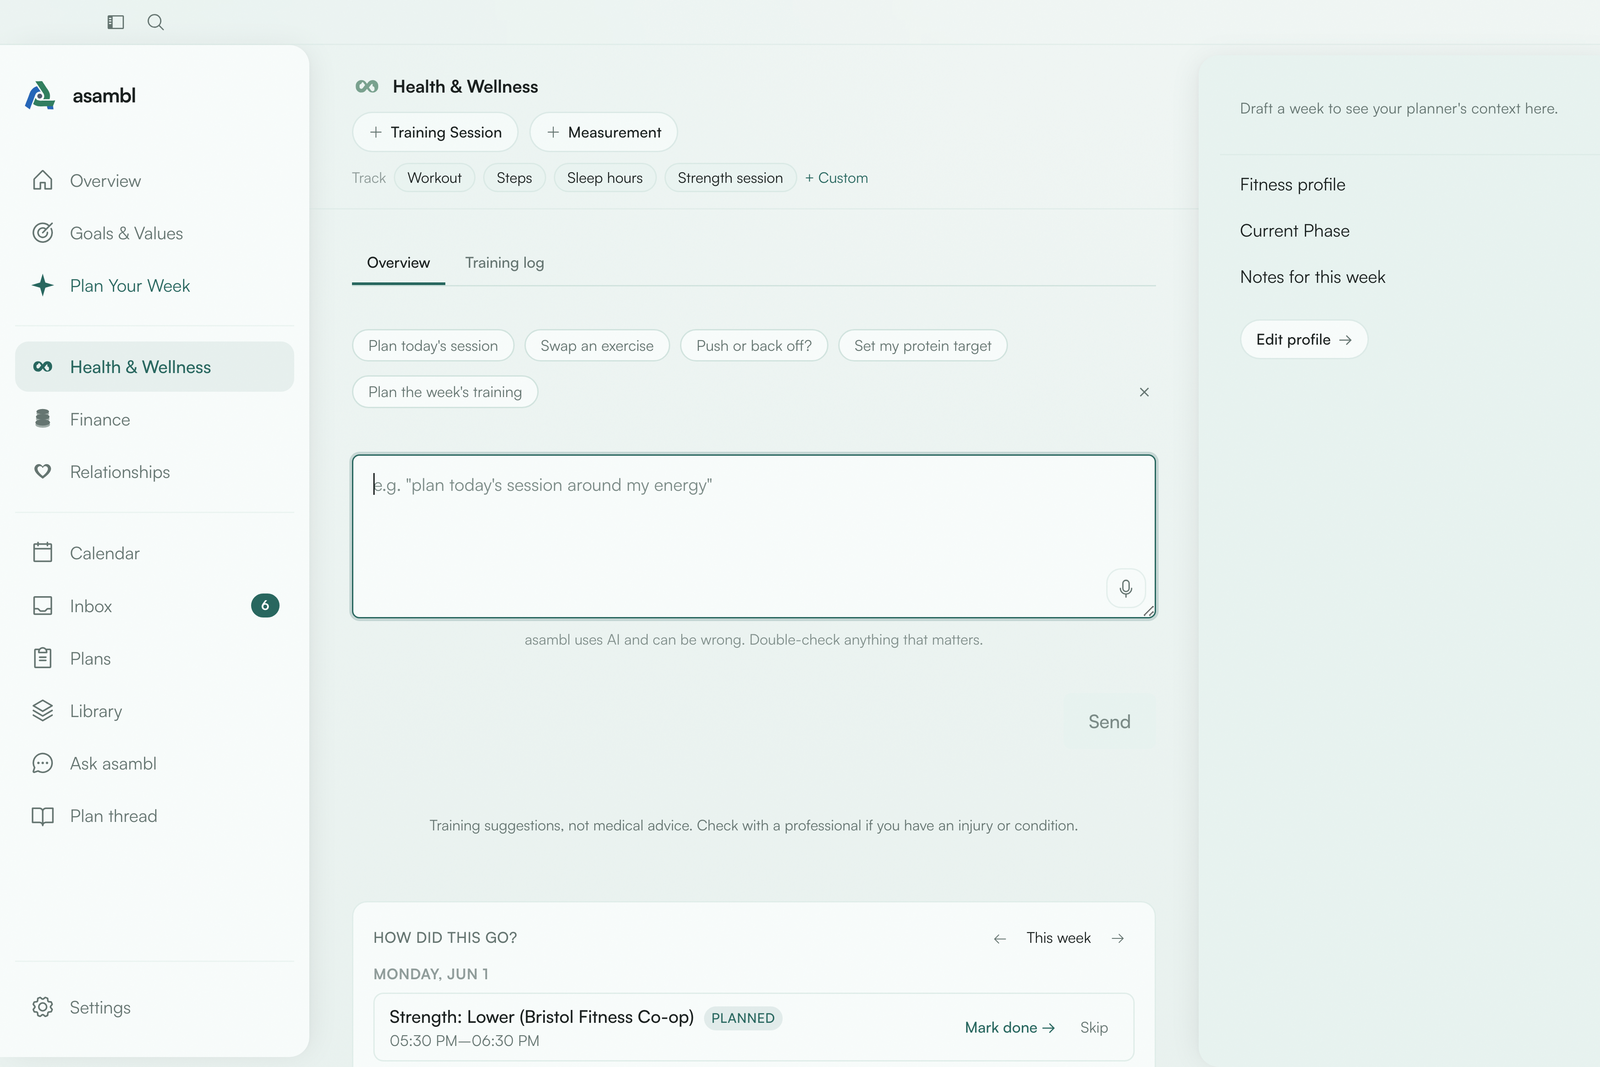Open Notes for this week
1600x1067 pixels.
[x=1313, y=277]
